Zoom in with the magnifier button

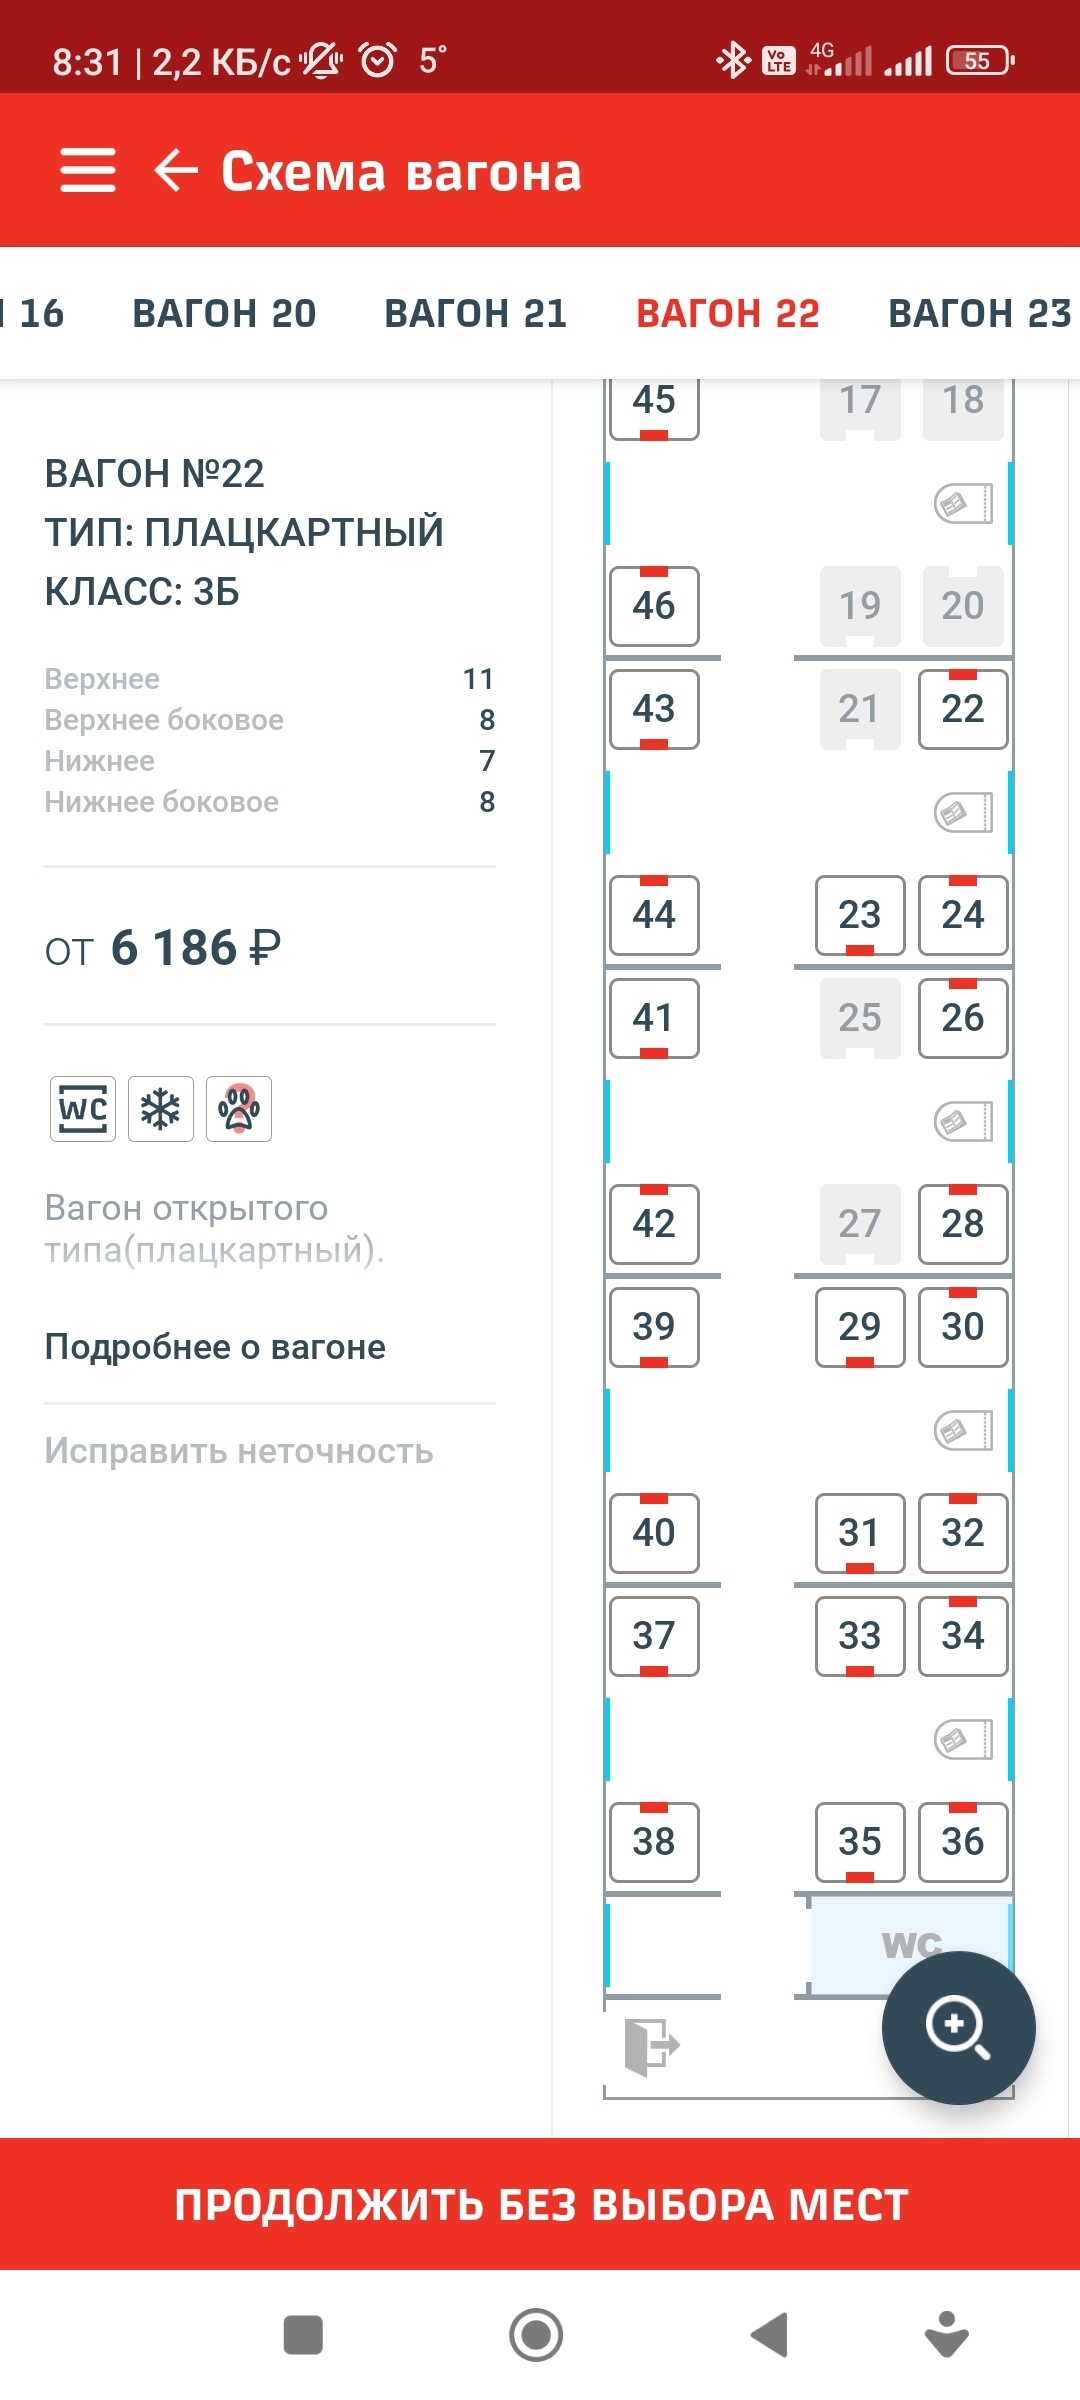pos(958,2027)
